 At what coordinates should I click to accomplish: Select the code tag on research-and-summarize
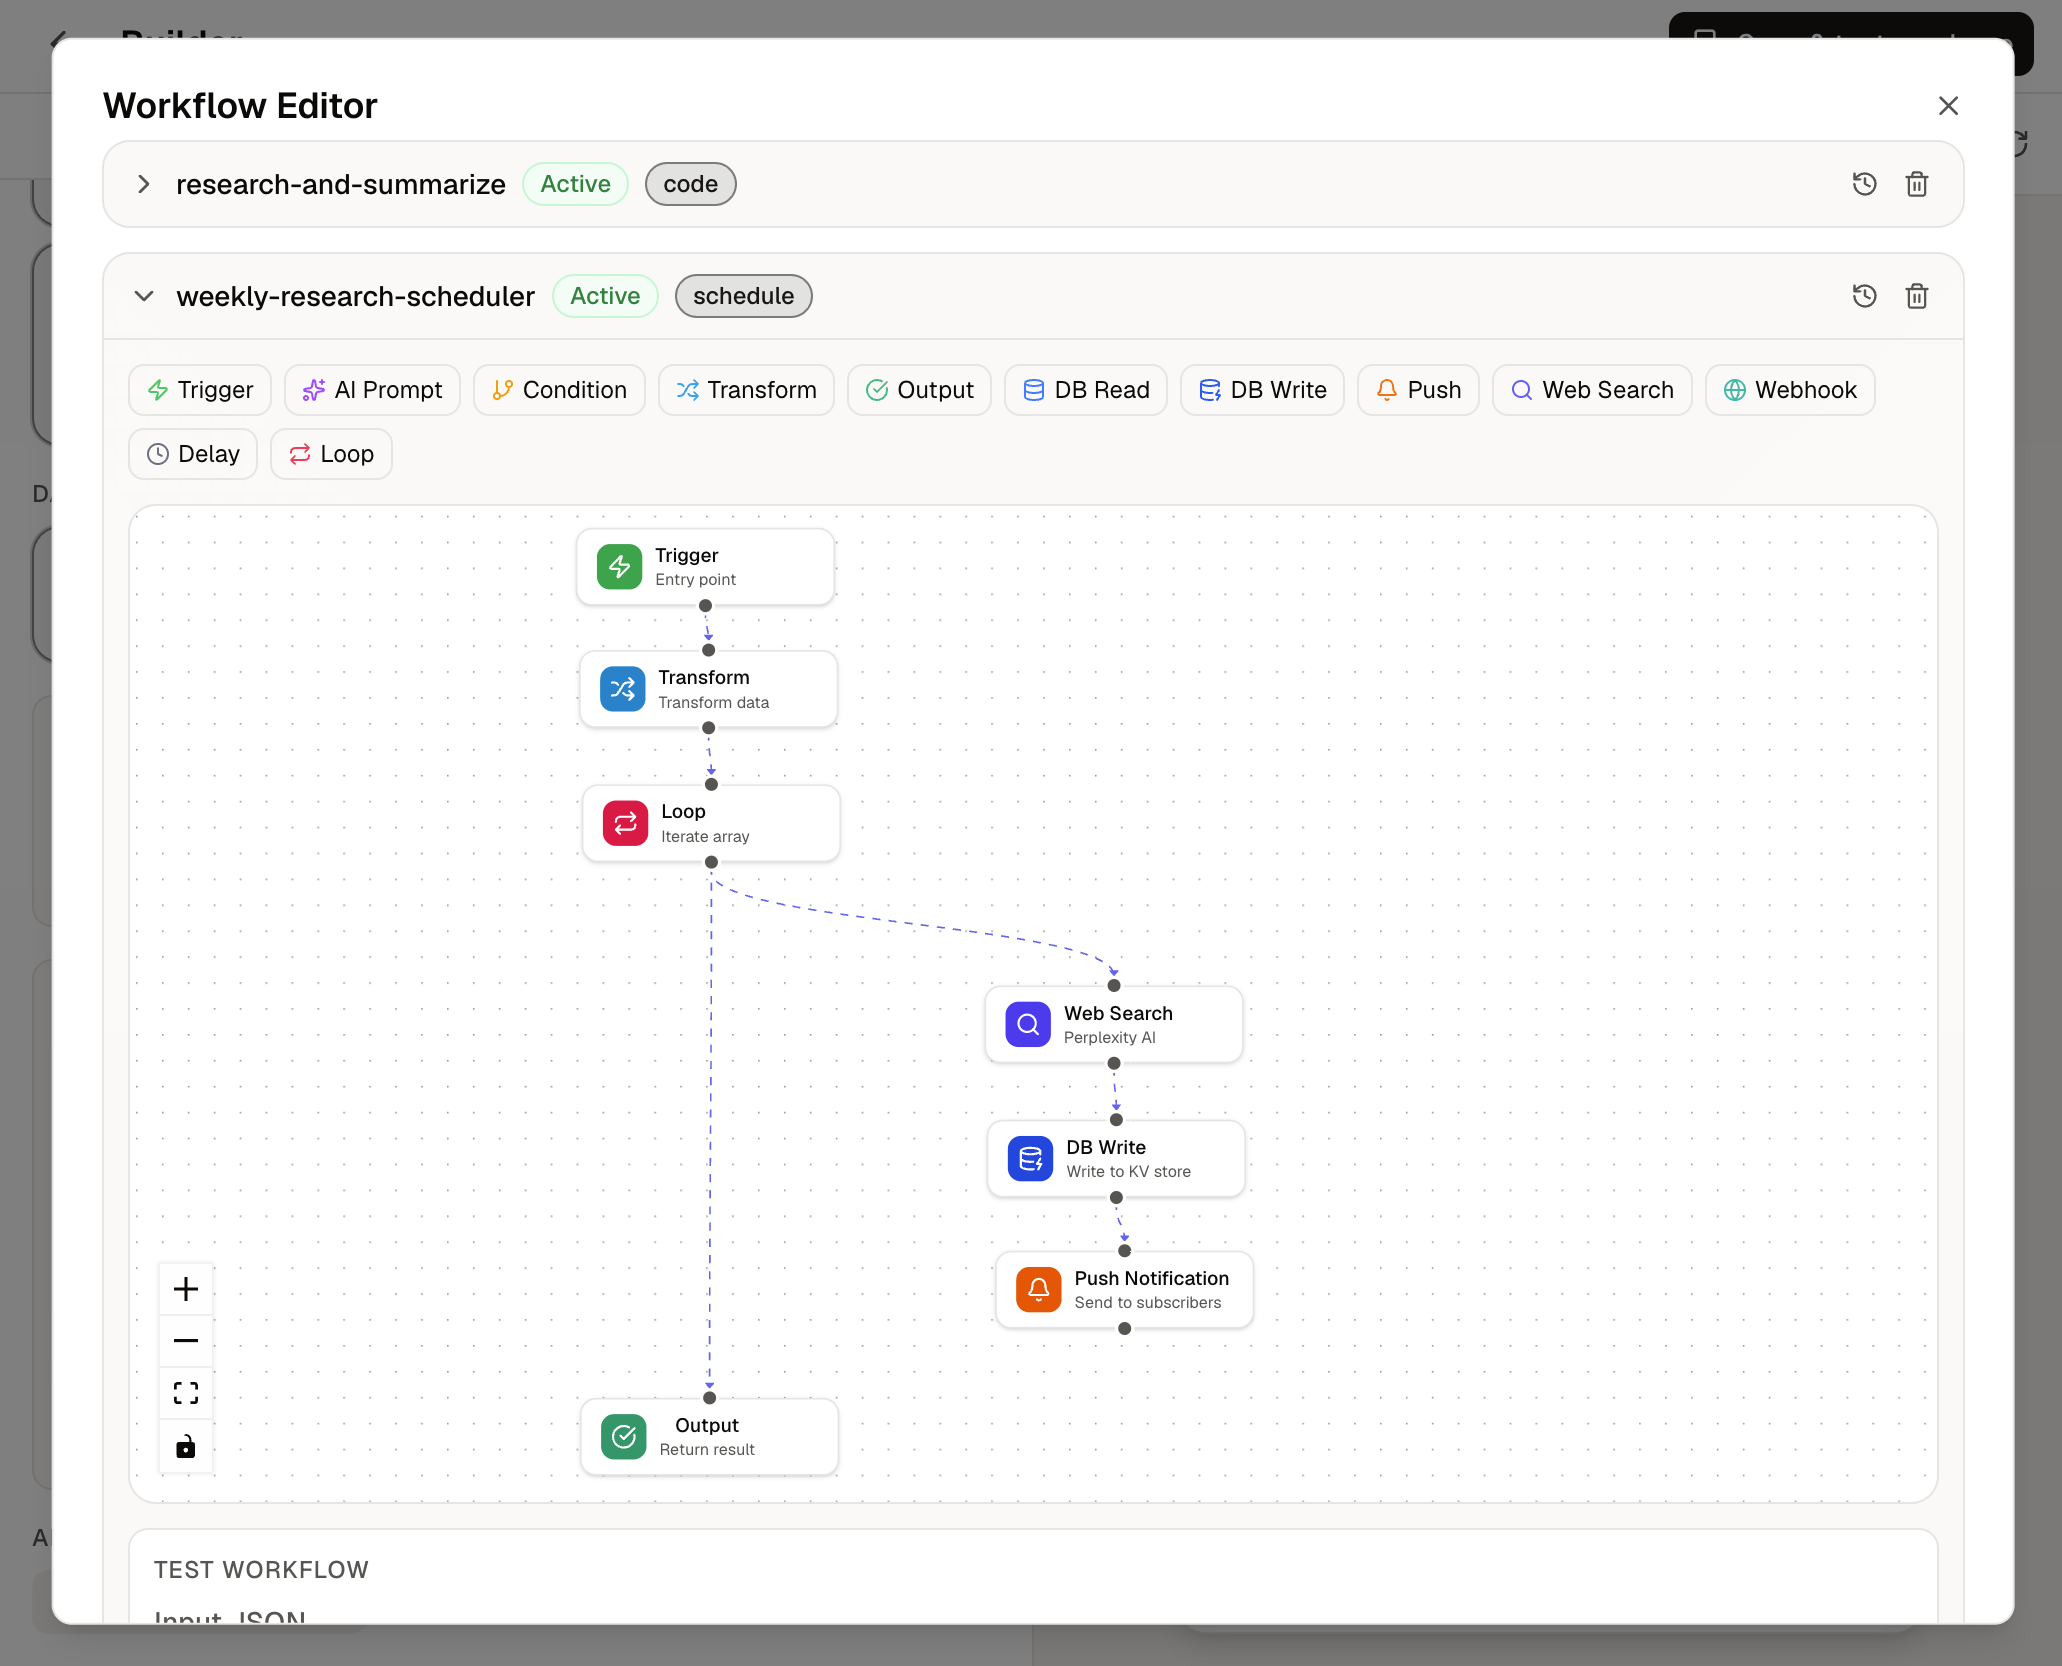(x=690, y=184)
